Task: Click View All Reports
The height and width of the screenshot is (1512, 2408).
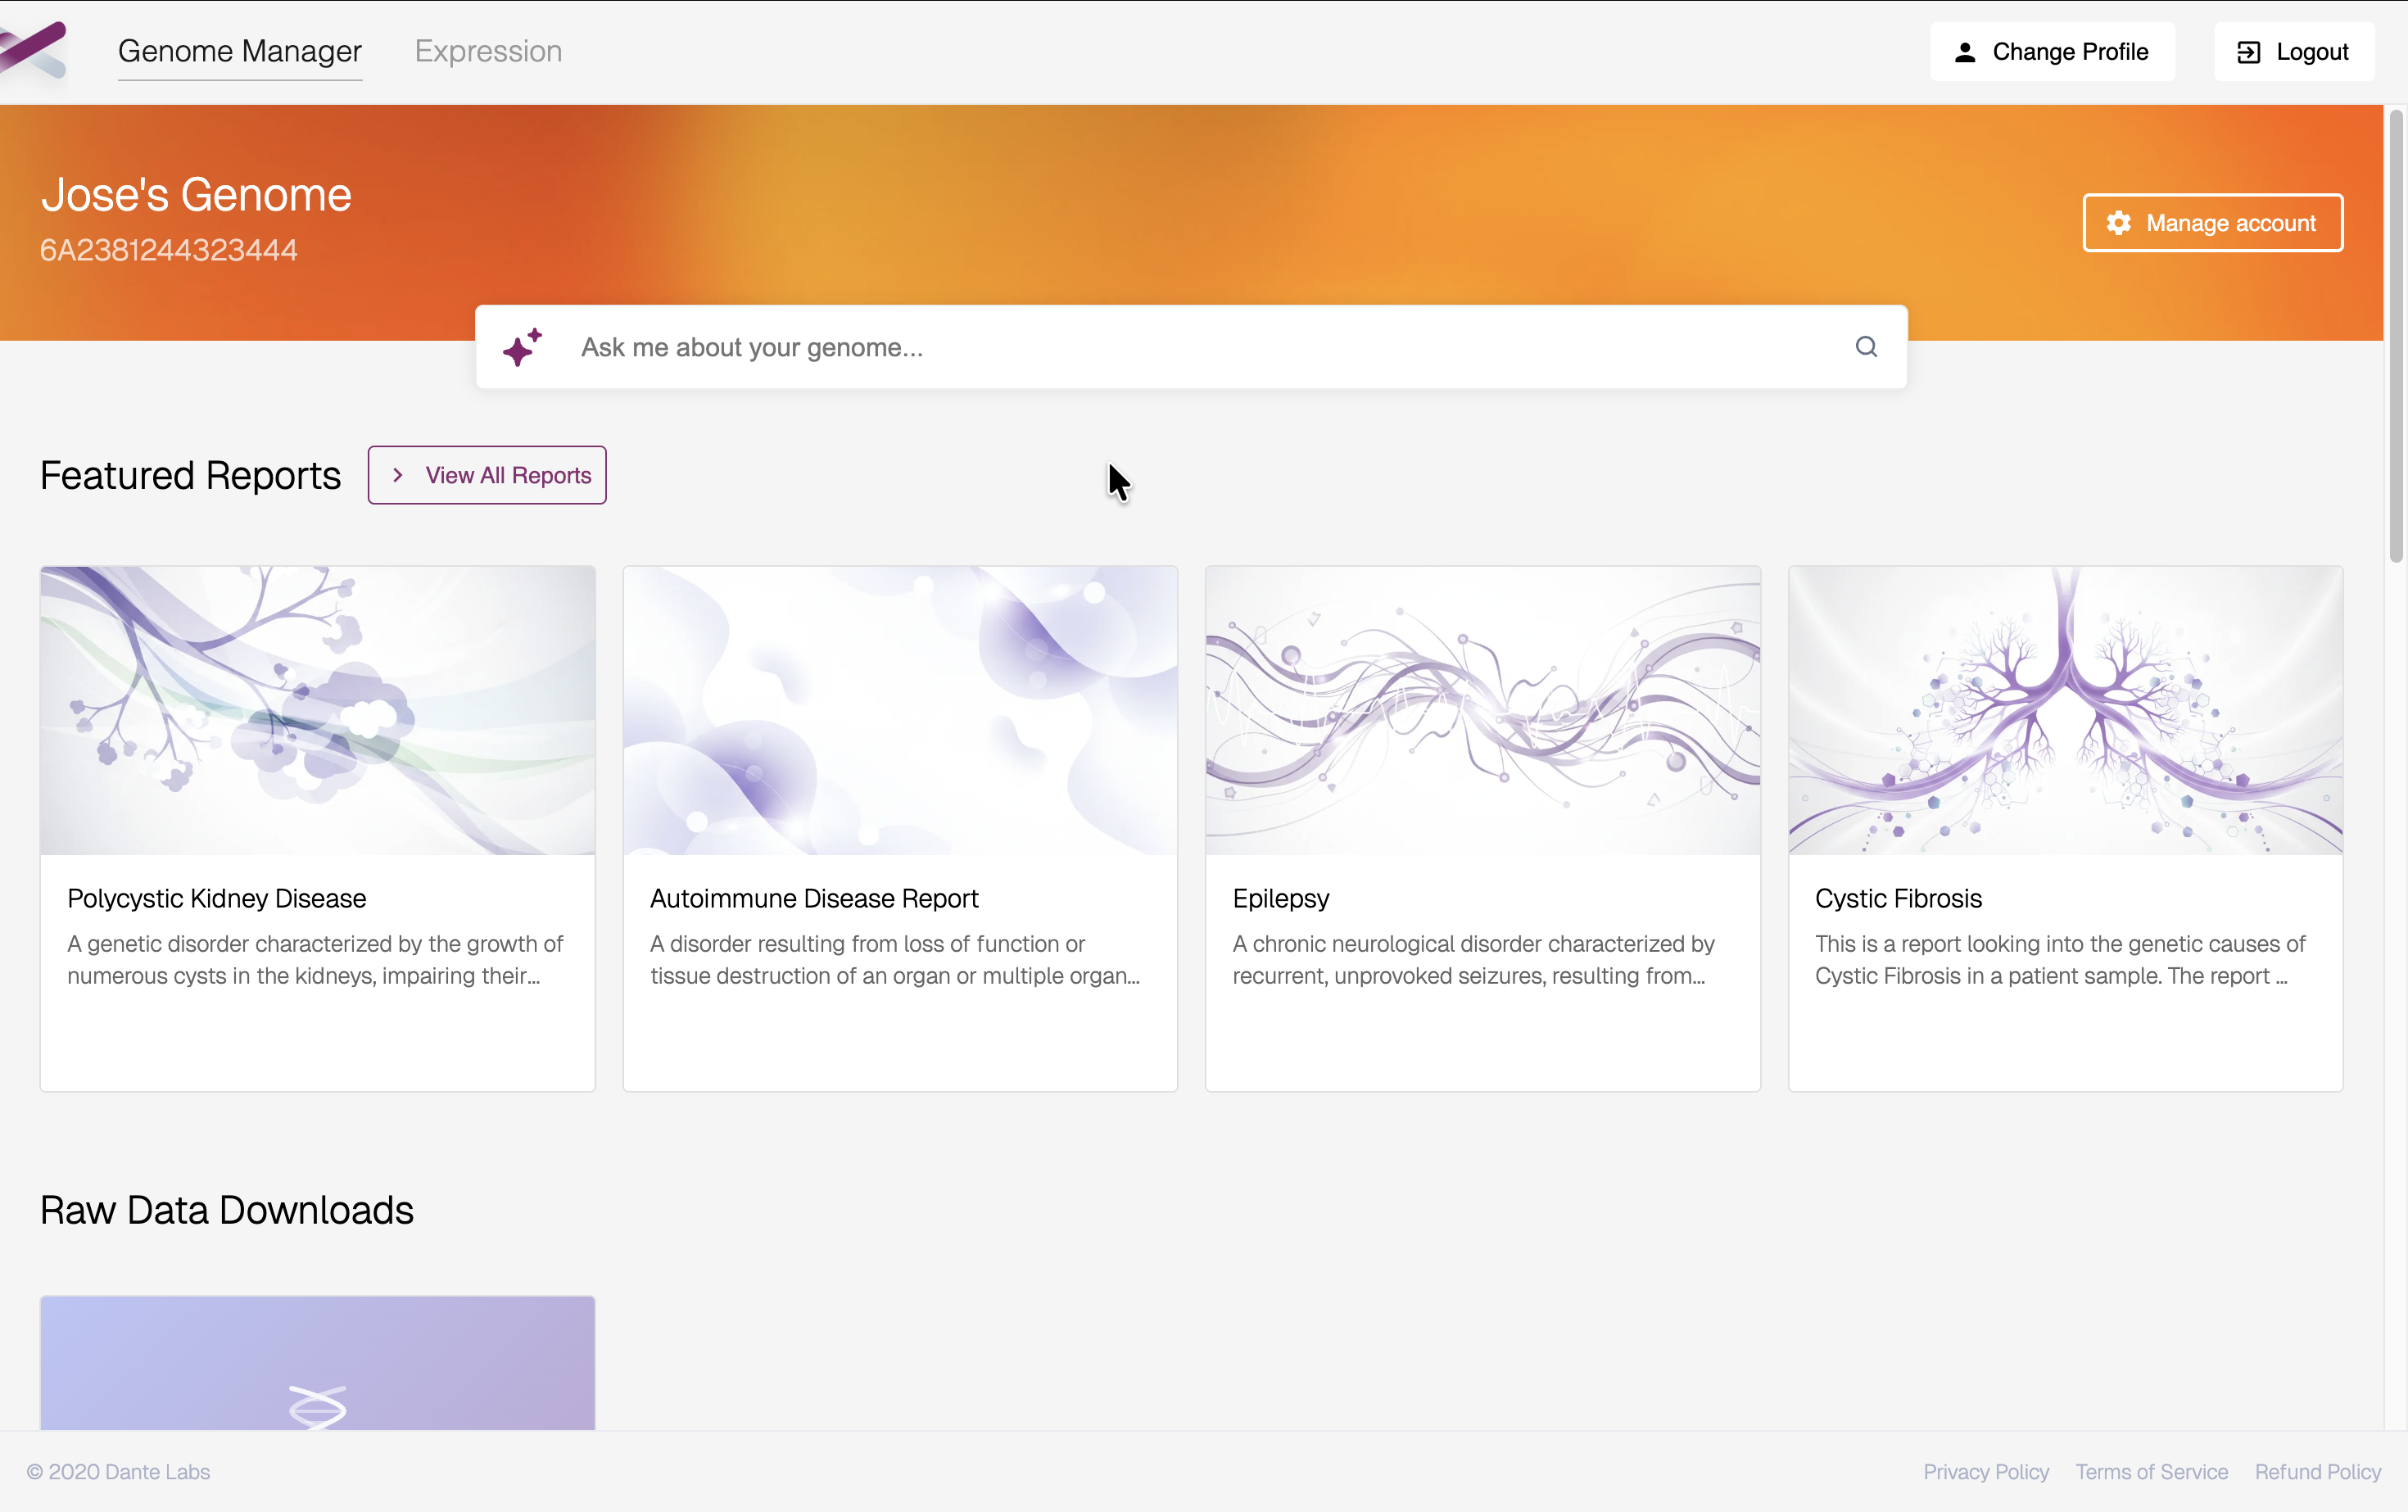Action: coord(487,475)
